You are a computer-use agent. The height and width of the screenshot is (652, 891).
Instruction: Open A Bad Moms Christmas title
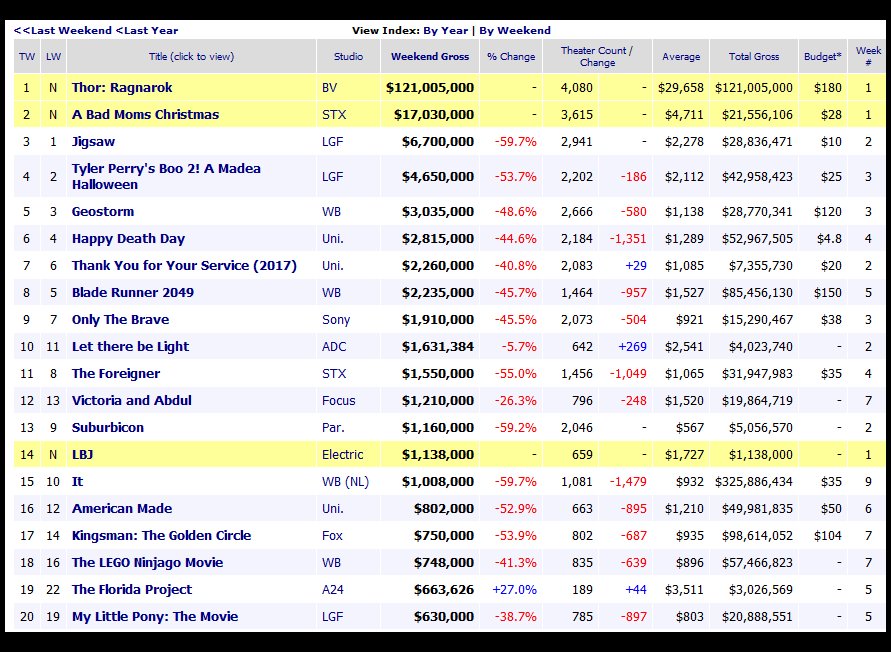(x=145, y=114)
